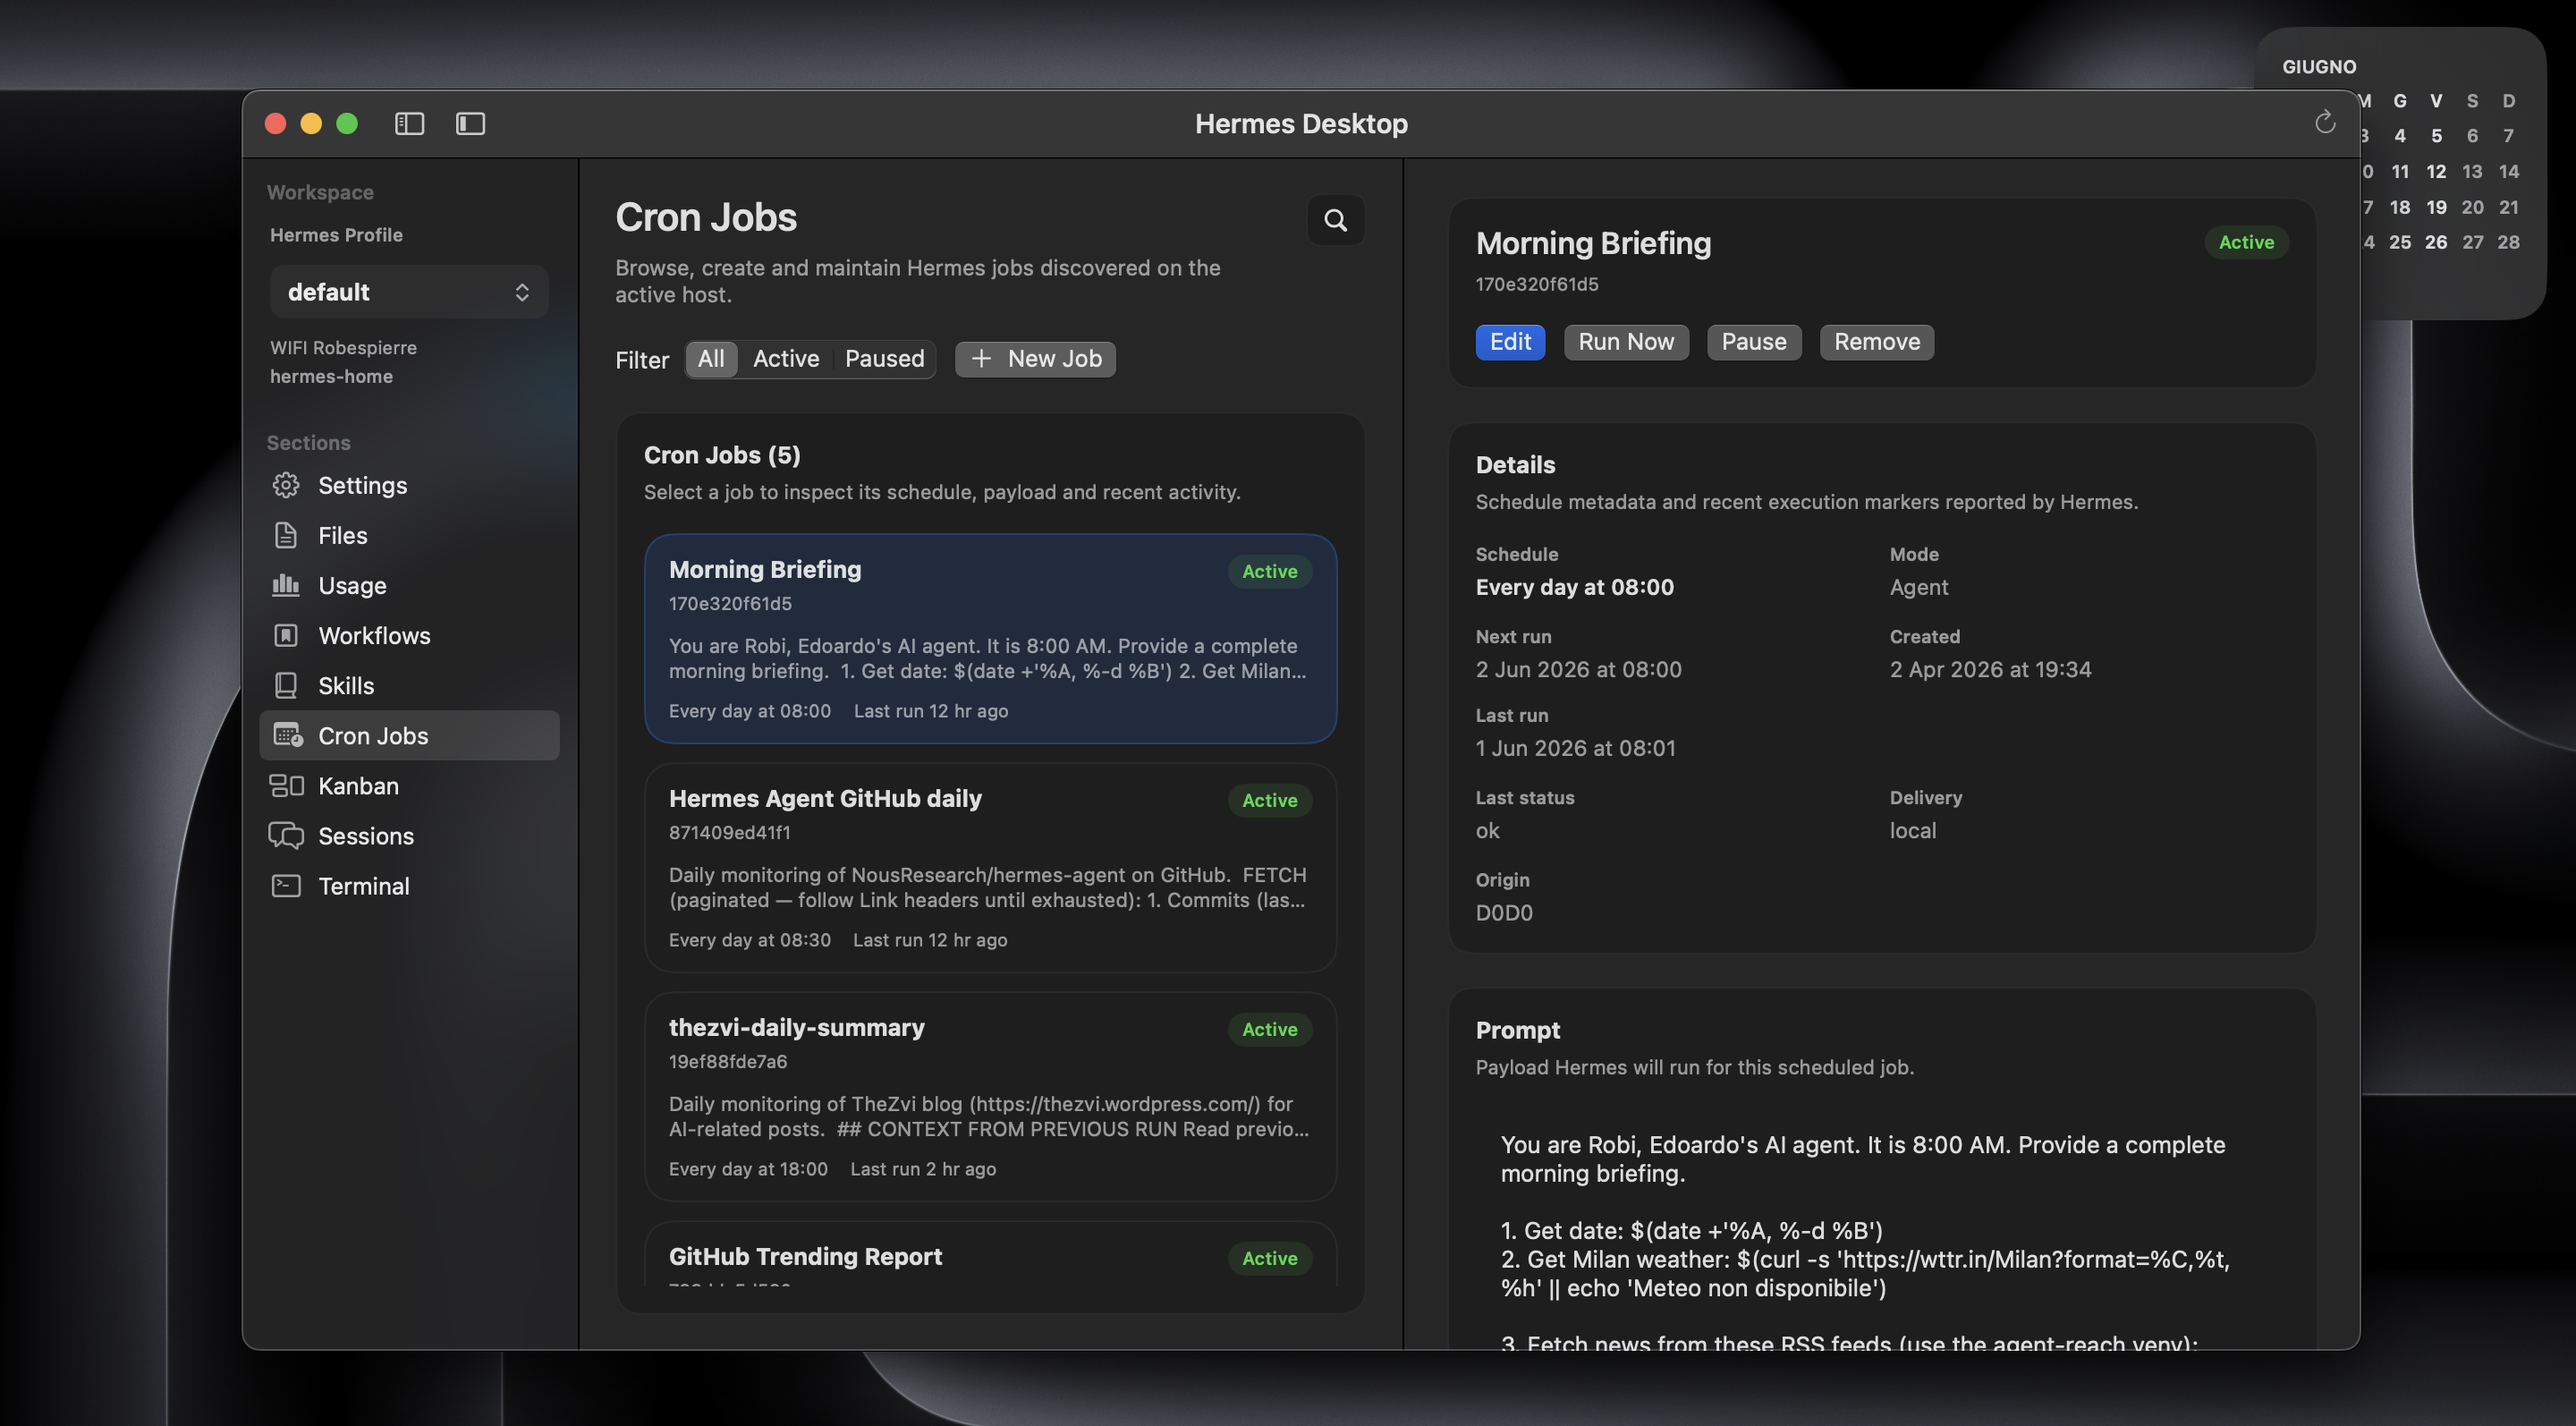
Task: Click the profile selector up-down chevrons
Action: pyautogui.click(x=522, y=292)
